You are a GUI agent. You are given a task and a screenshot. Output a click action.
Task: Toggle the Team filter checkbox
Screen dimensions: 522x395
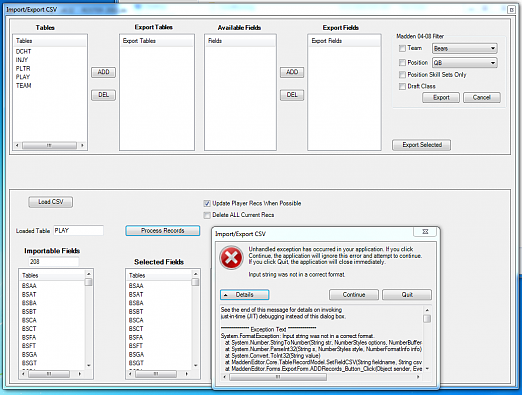[x=402, y=48]
